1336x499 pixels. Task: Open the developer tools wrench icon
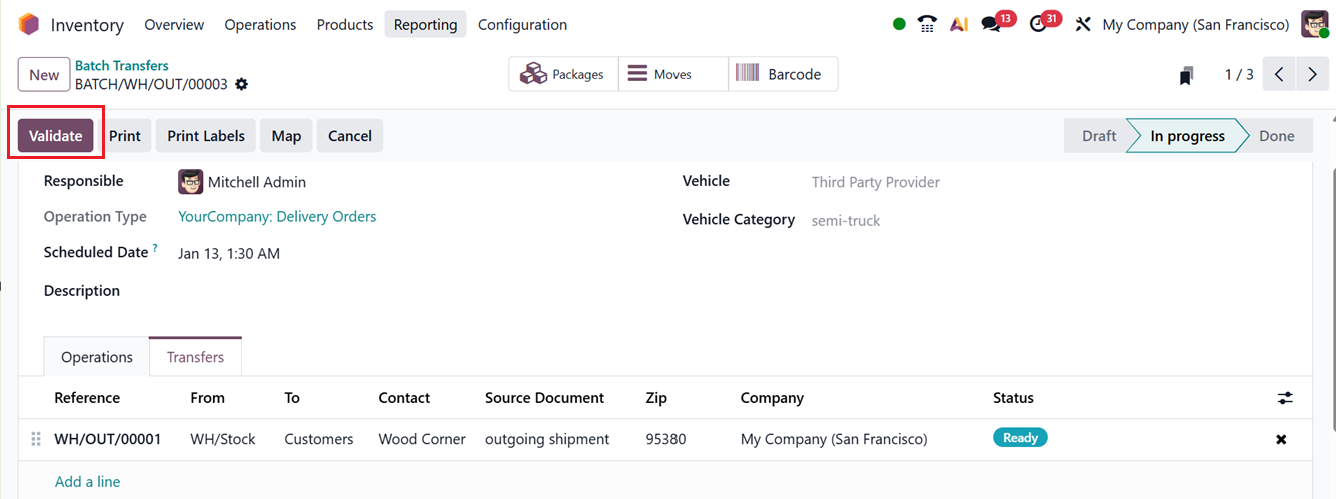click(1082, 25)
